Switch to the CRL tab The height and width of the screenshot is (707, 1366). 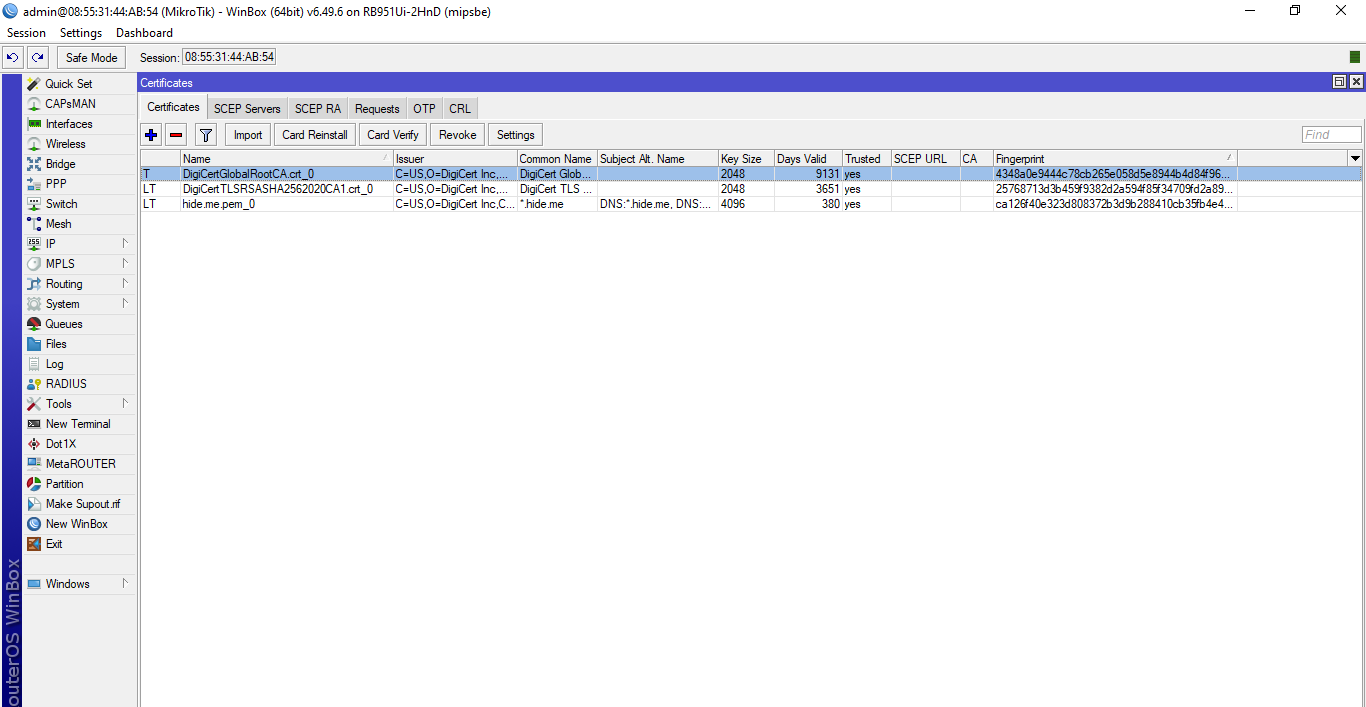coord(460,108)
